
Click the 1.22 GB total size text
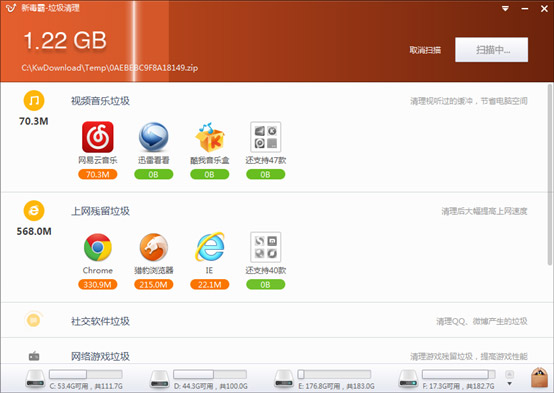coord(65,40)
